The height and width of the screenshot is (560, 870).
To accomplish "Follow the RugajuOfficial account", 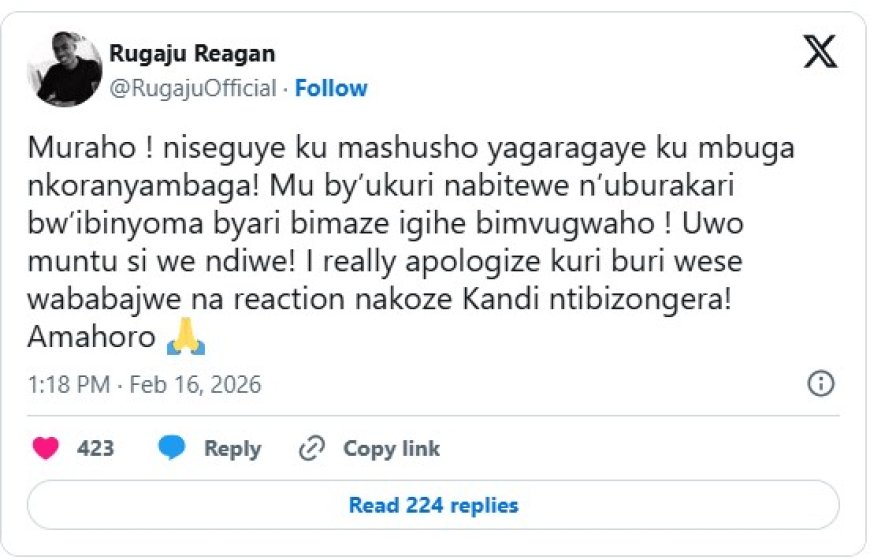I will tap(331, 88).
